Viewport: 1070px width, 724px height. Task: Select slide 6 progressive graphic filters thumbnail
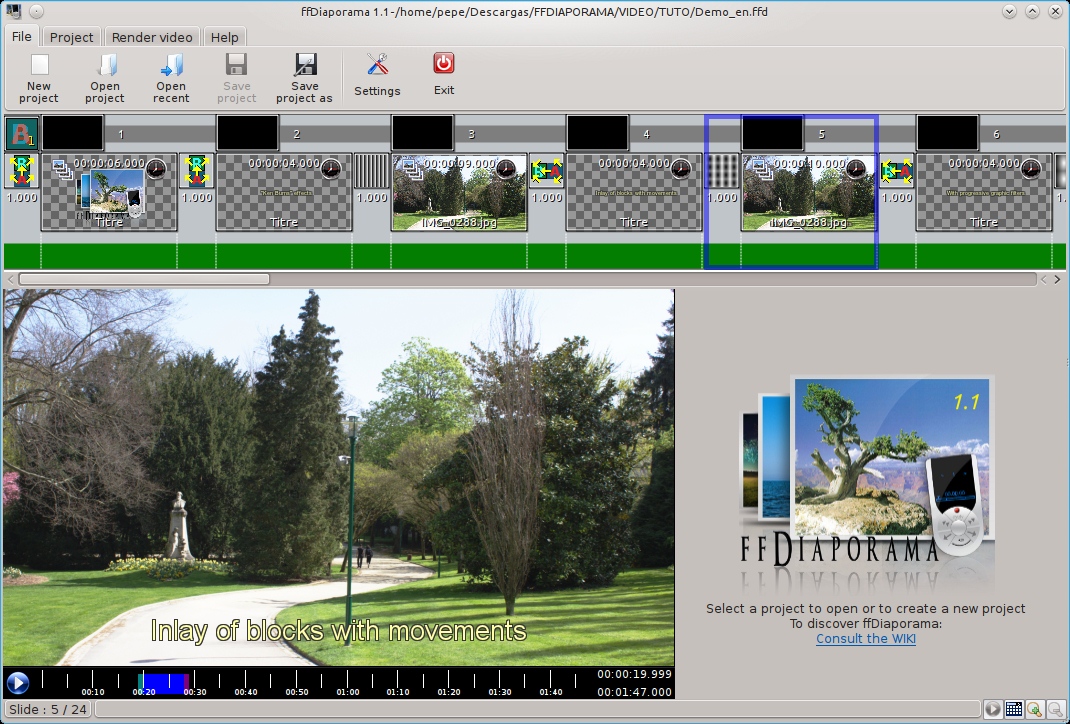[x=984, y=192]
